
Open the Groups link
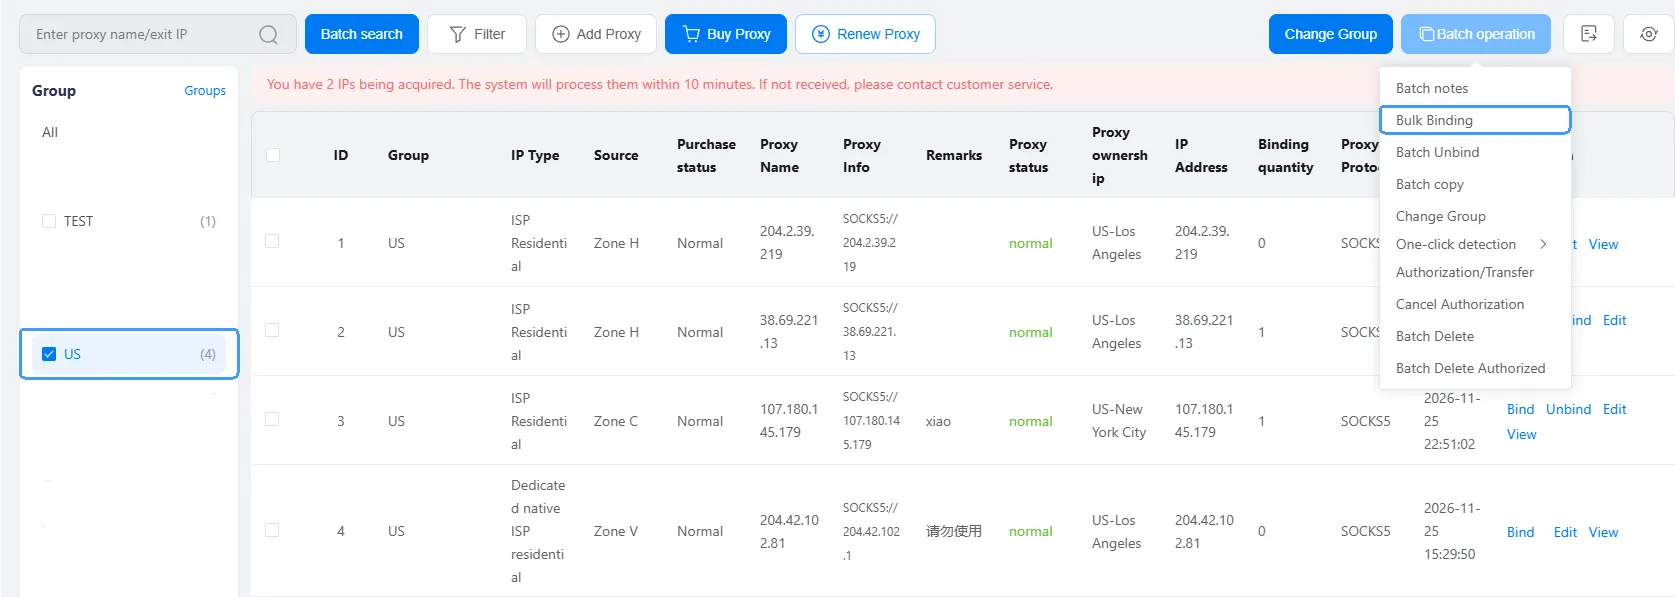[x=205, y=90]
